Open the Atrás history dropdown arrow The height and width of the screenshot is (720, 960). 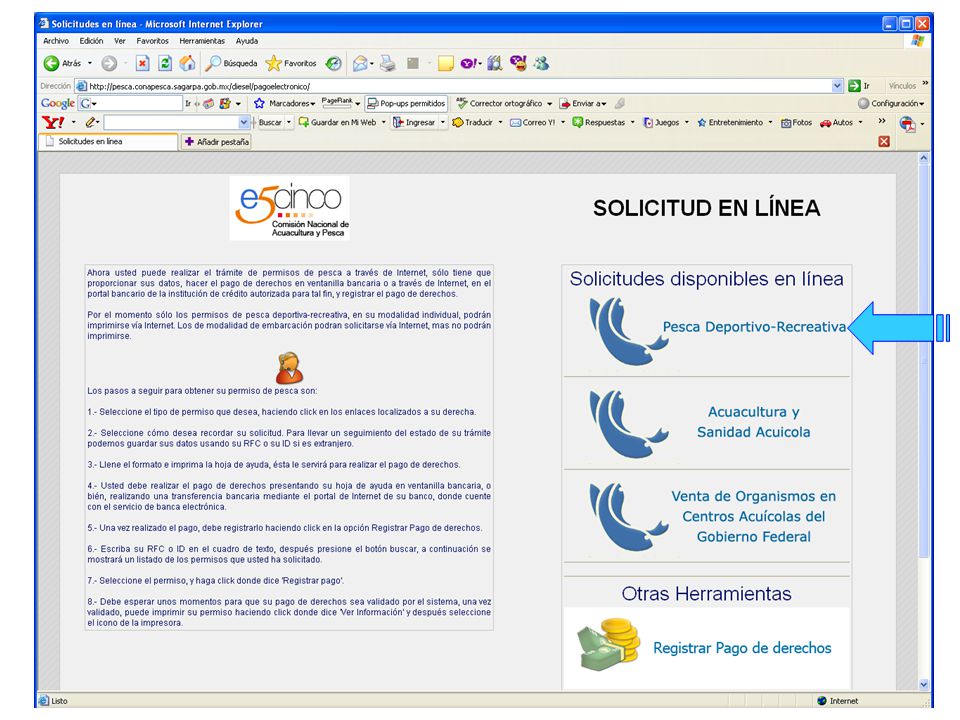tap(90, 63)
